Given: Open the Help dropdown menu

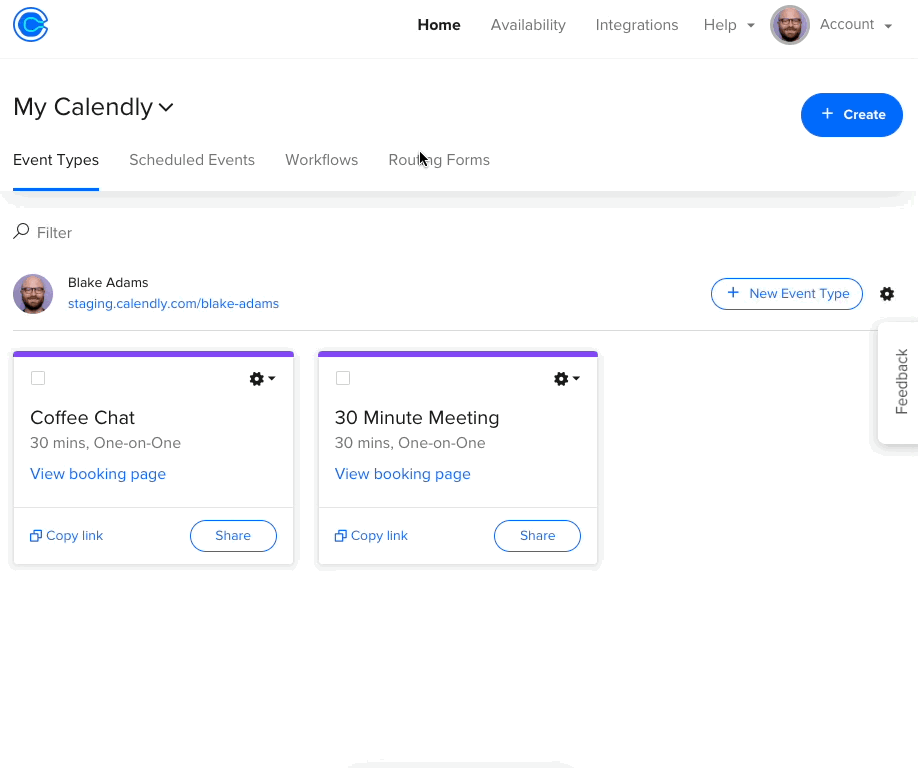Looking at the screenshot, I should (x=729, y=25).
